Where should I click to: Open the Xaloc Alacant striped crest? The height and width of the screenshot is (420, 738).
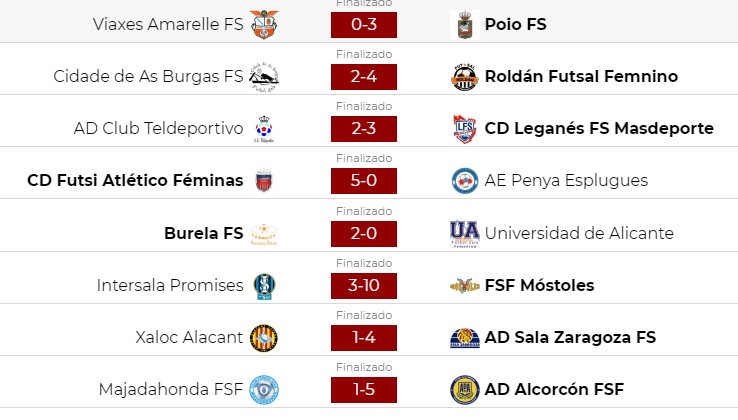pos(264,338)
